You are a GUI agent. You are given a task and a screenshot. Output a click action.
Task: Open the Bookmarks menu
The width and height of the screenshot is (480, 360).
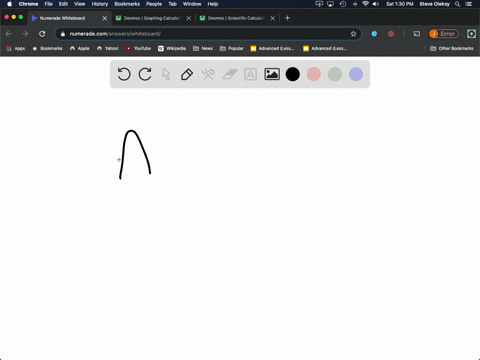coord(127,4)
